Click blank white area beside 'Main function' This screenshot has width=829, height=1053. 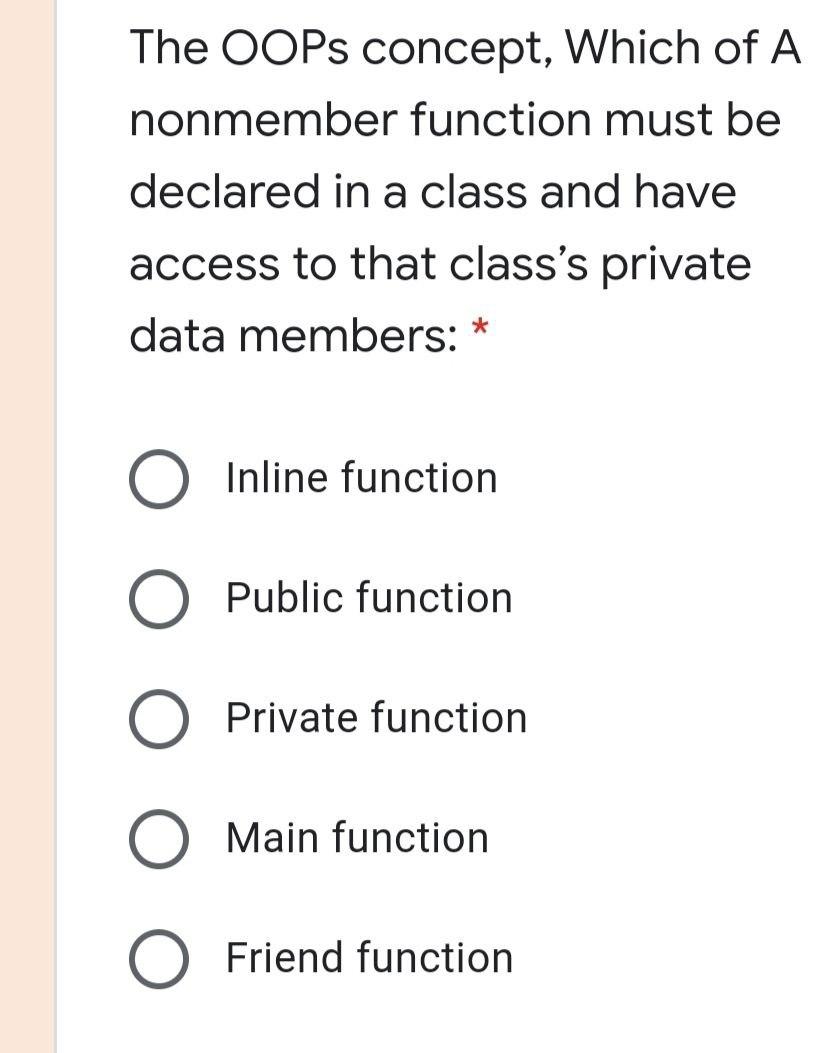pyautogui.click(x=658, y=839)
